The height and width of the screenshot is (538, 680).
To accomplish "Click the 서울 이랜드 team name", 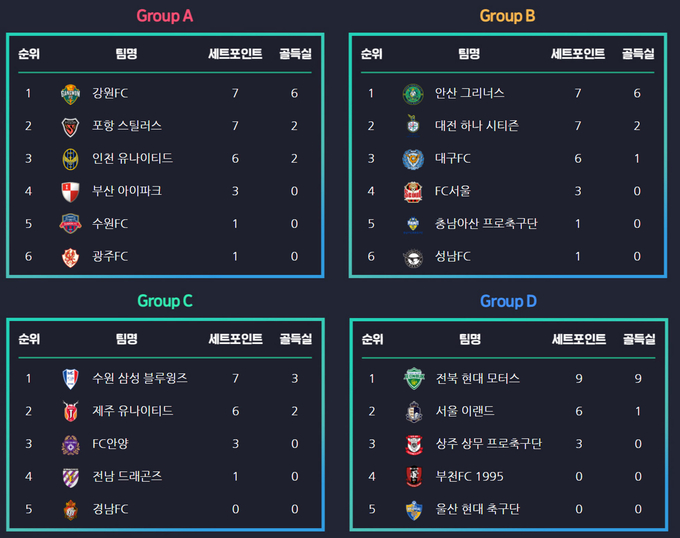I will click(x=465, y=411).
